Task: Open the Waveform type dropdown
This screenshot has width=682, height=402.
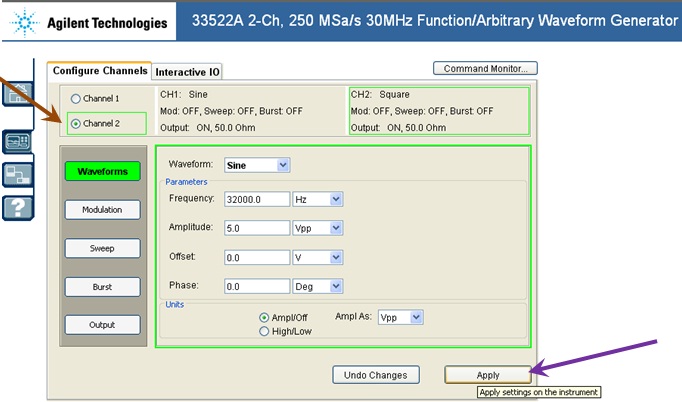Action: pyautogui.click(x=282, y=165)
